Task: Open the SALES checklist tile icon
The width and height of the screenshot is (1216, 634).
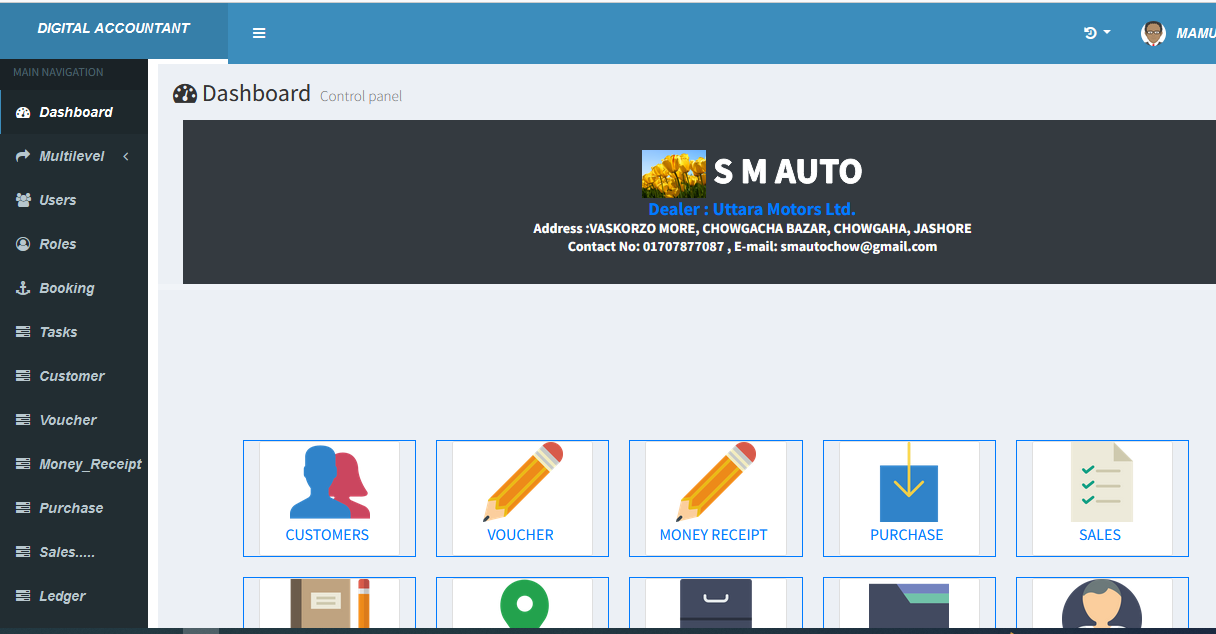Action: point(1102,483)
